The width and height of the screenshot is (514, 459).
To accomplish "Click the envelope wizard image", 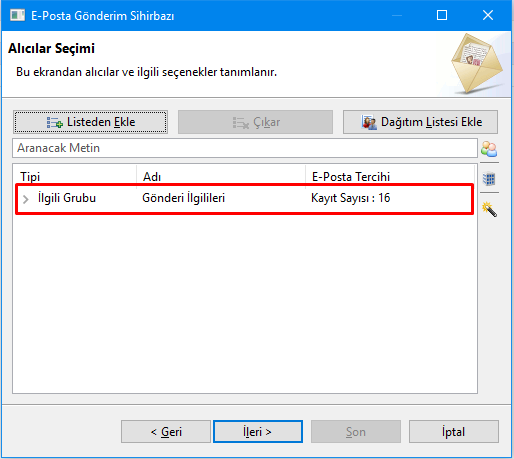I will click(477, 63).
